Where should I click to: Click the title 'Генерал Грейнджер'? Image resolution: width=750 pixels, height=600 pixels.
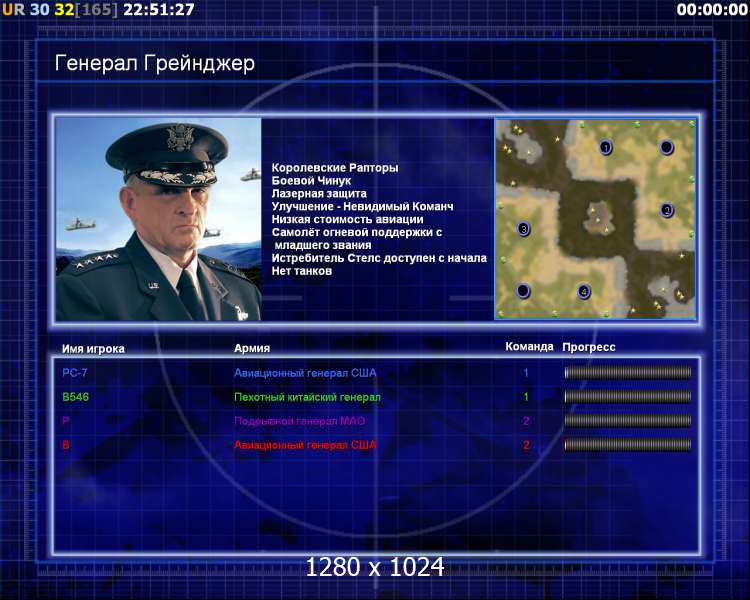click(155, 64)
